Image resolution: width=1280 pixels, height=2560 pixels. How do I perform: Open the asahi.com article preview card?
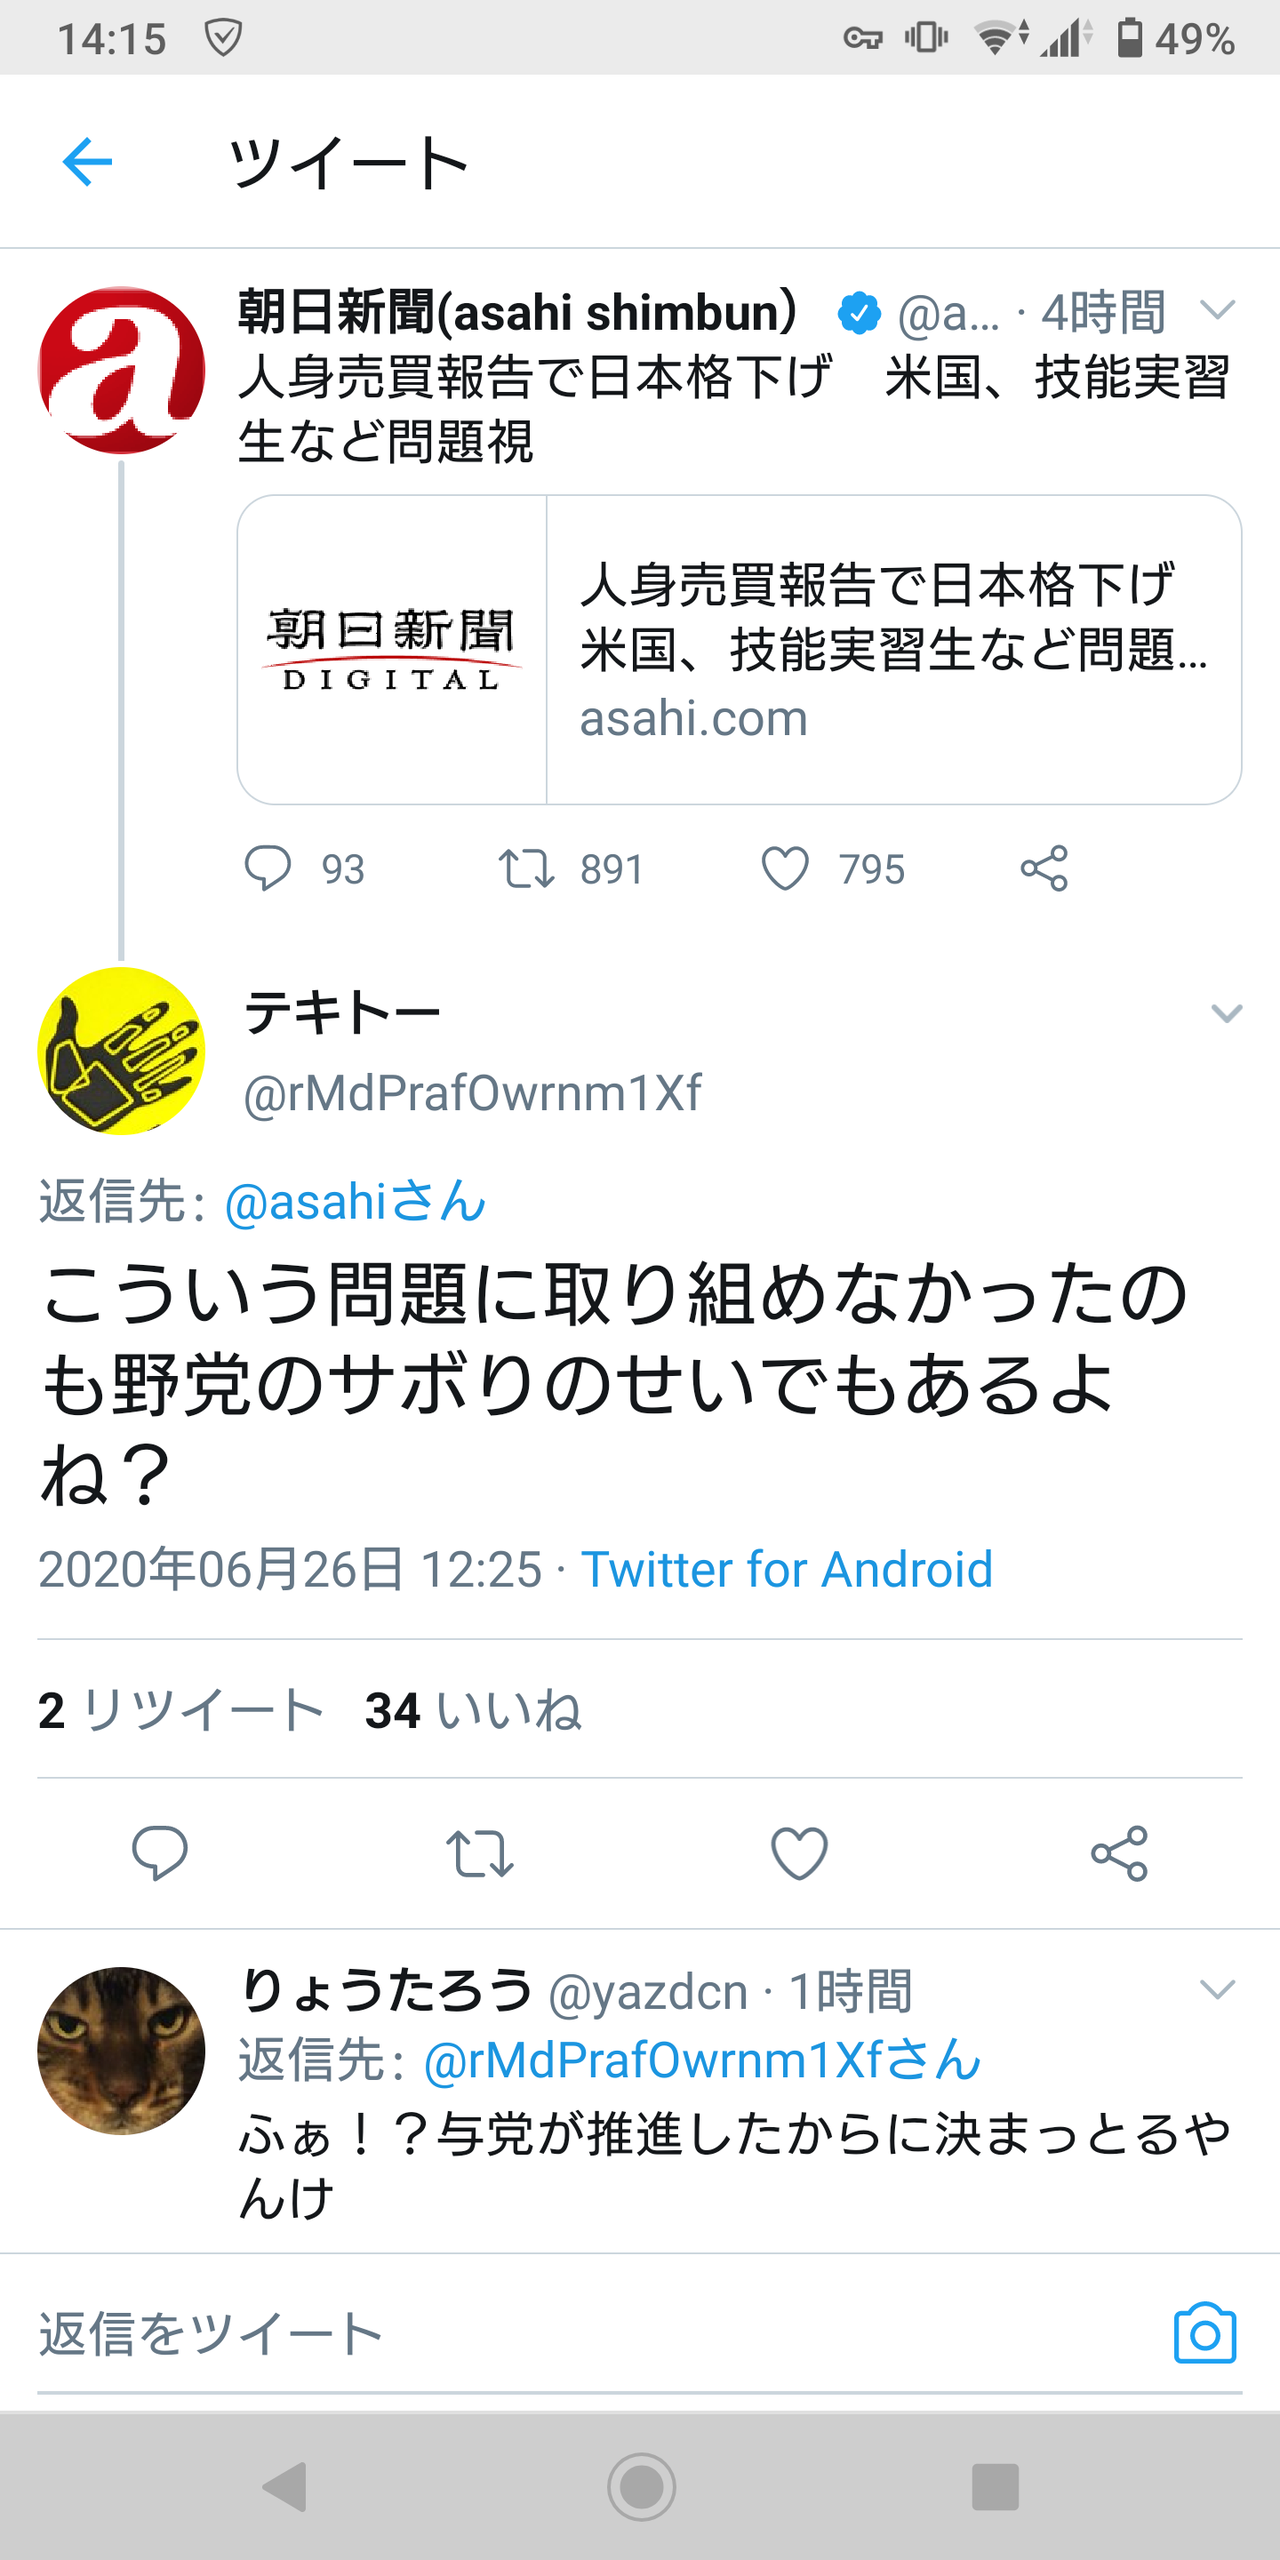(x=739, y=649)
